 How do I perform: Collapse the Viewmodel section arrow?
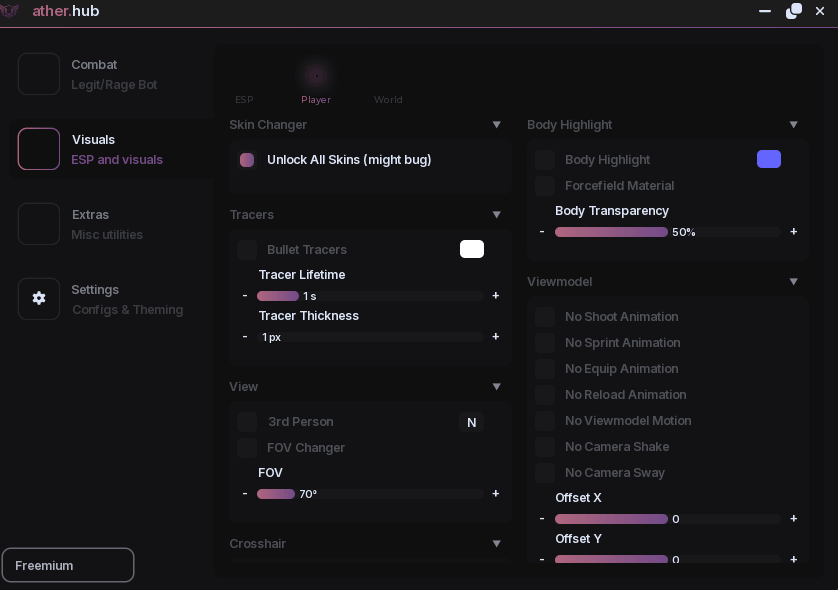click(794, 282)
